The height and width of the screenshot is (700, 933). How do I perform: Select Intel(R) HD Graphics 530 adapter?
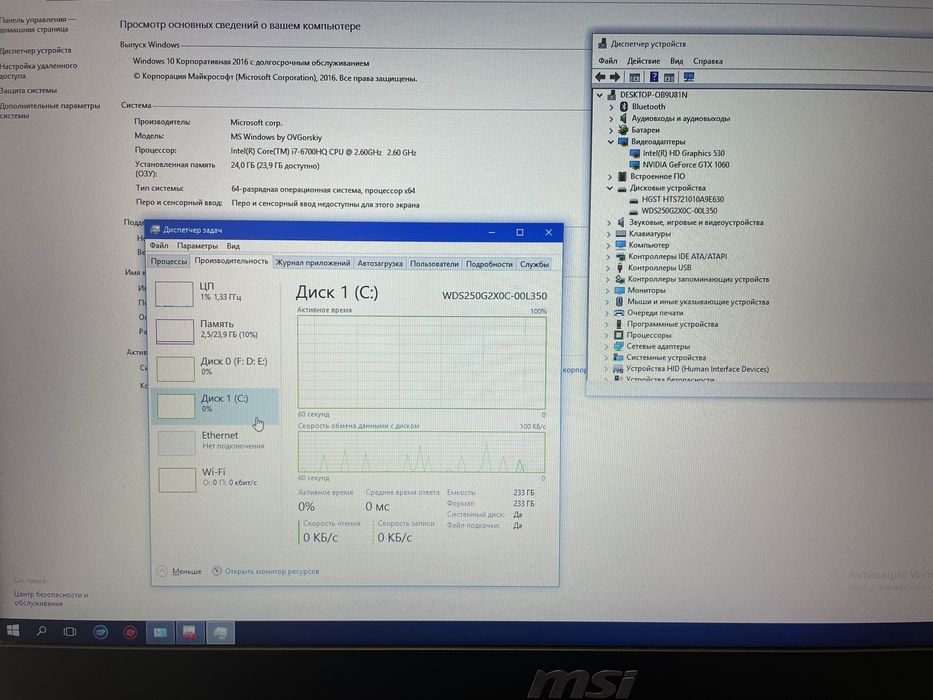click(x=684, y=153)
